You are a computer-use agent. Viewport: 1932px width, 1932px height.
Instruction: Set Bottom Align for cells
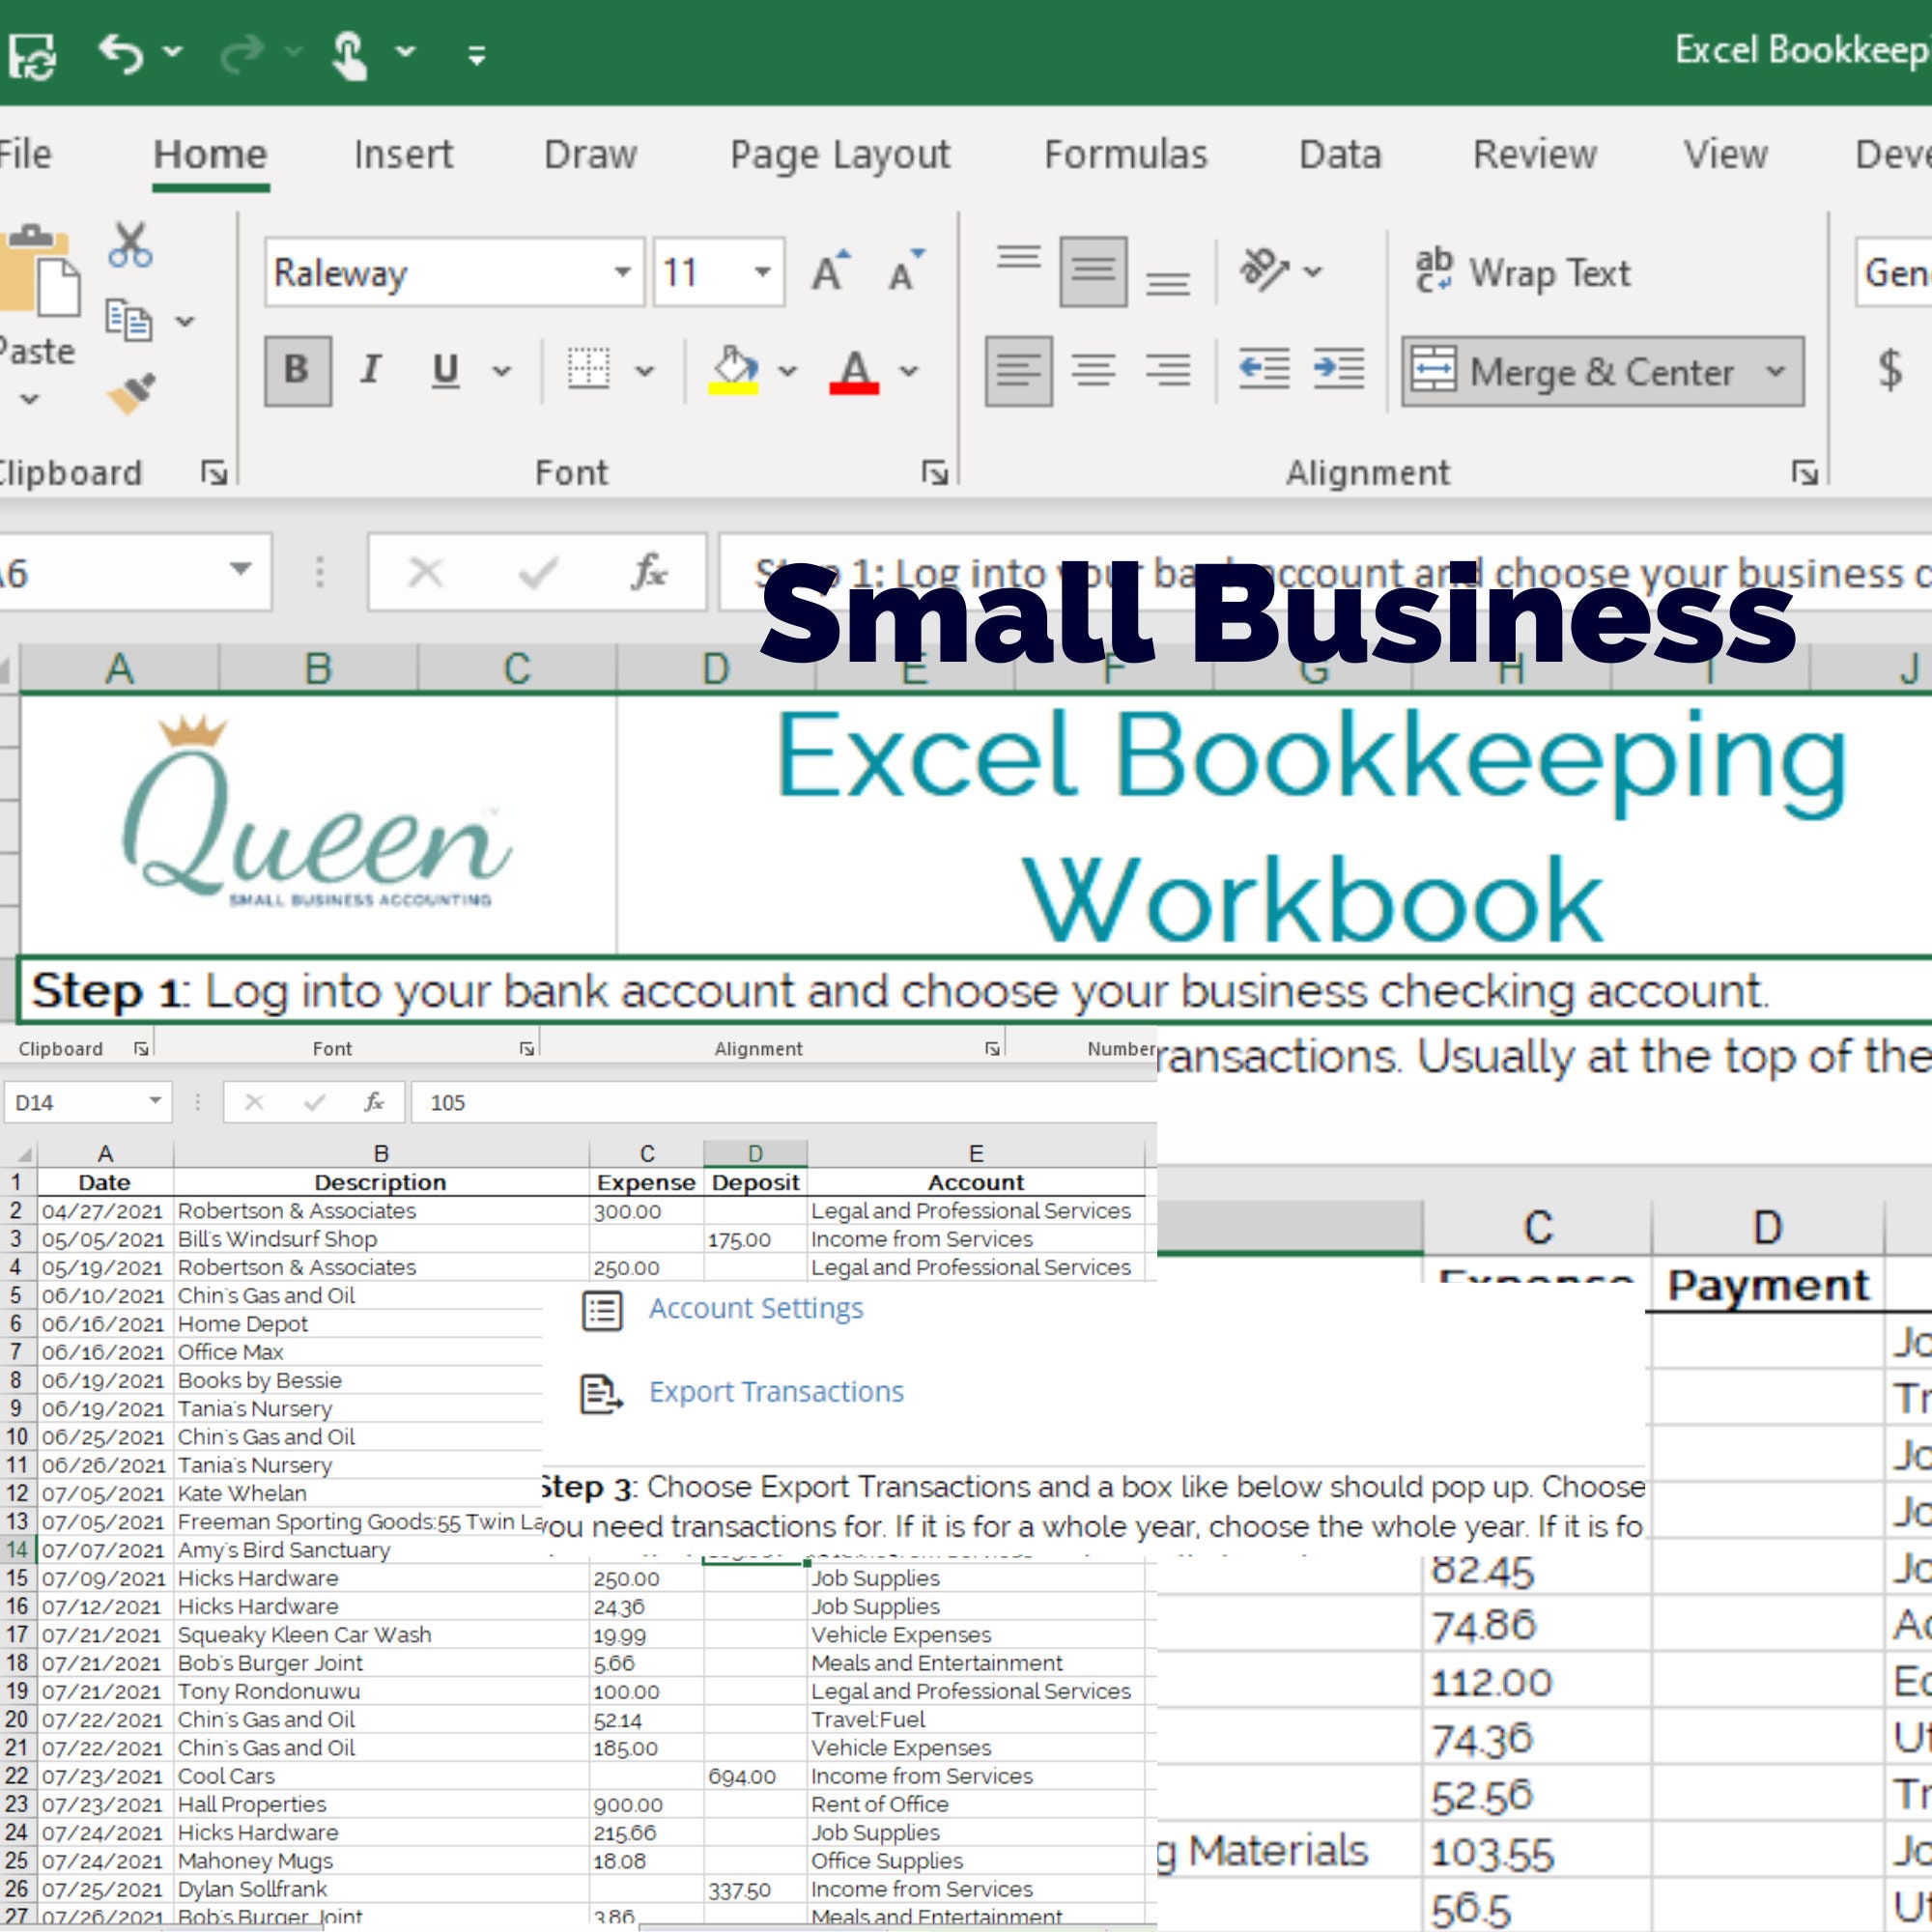click(x=1168, y=284)
